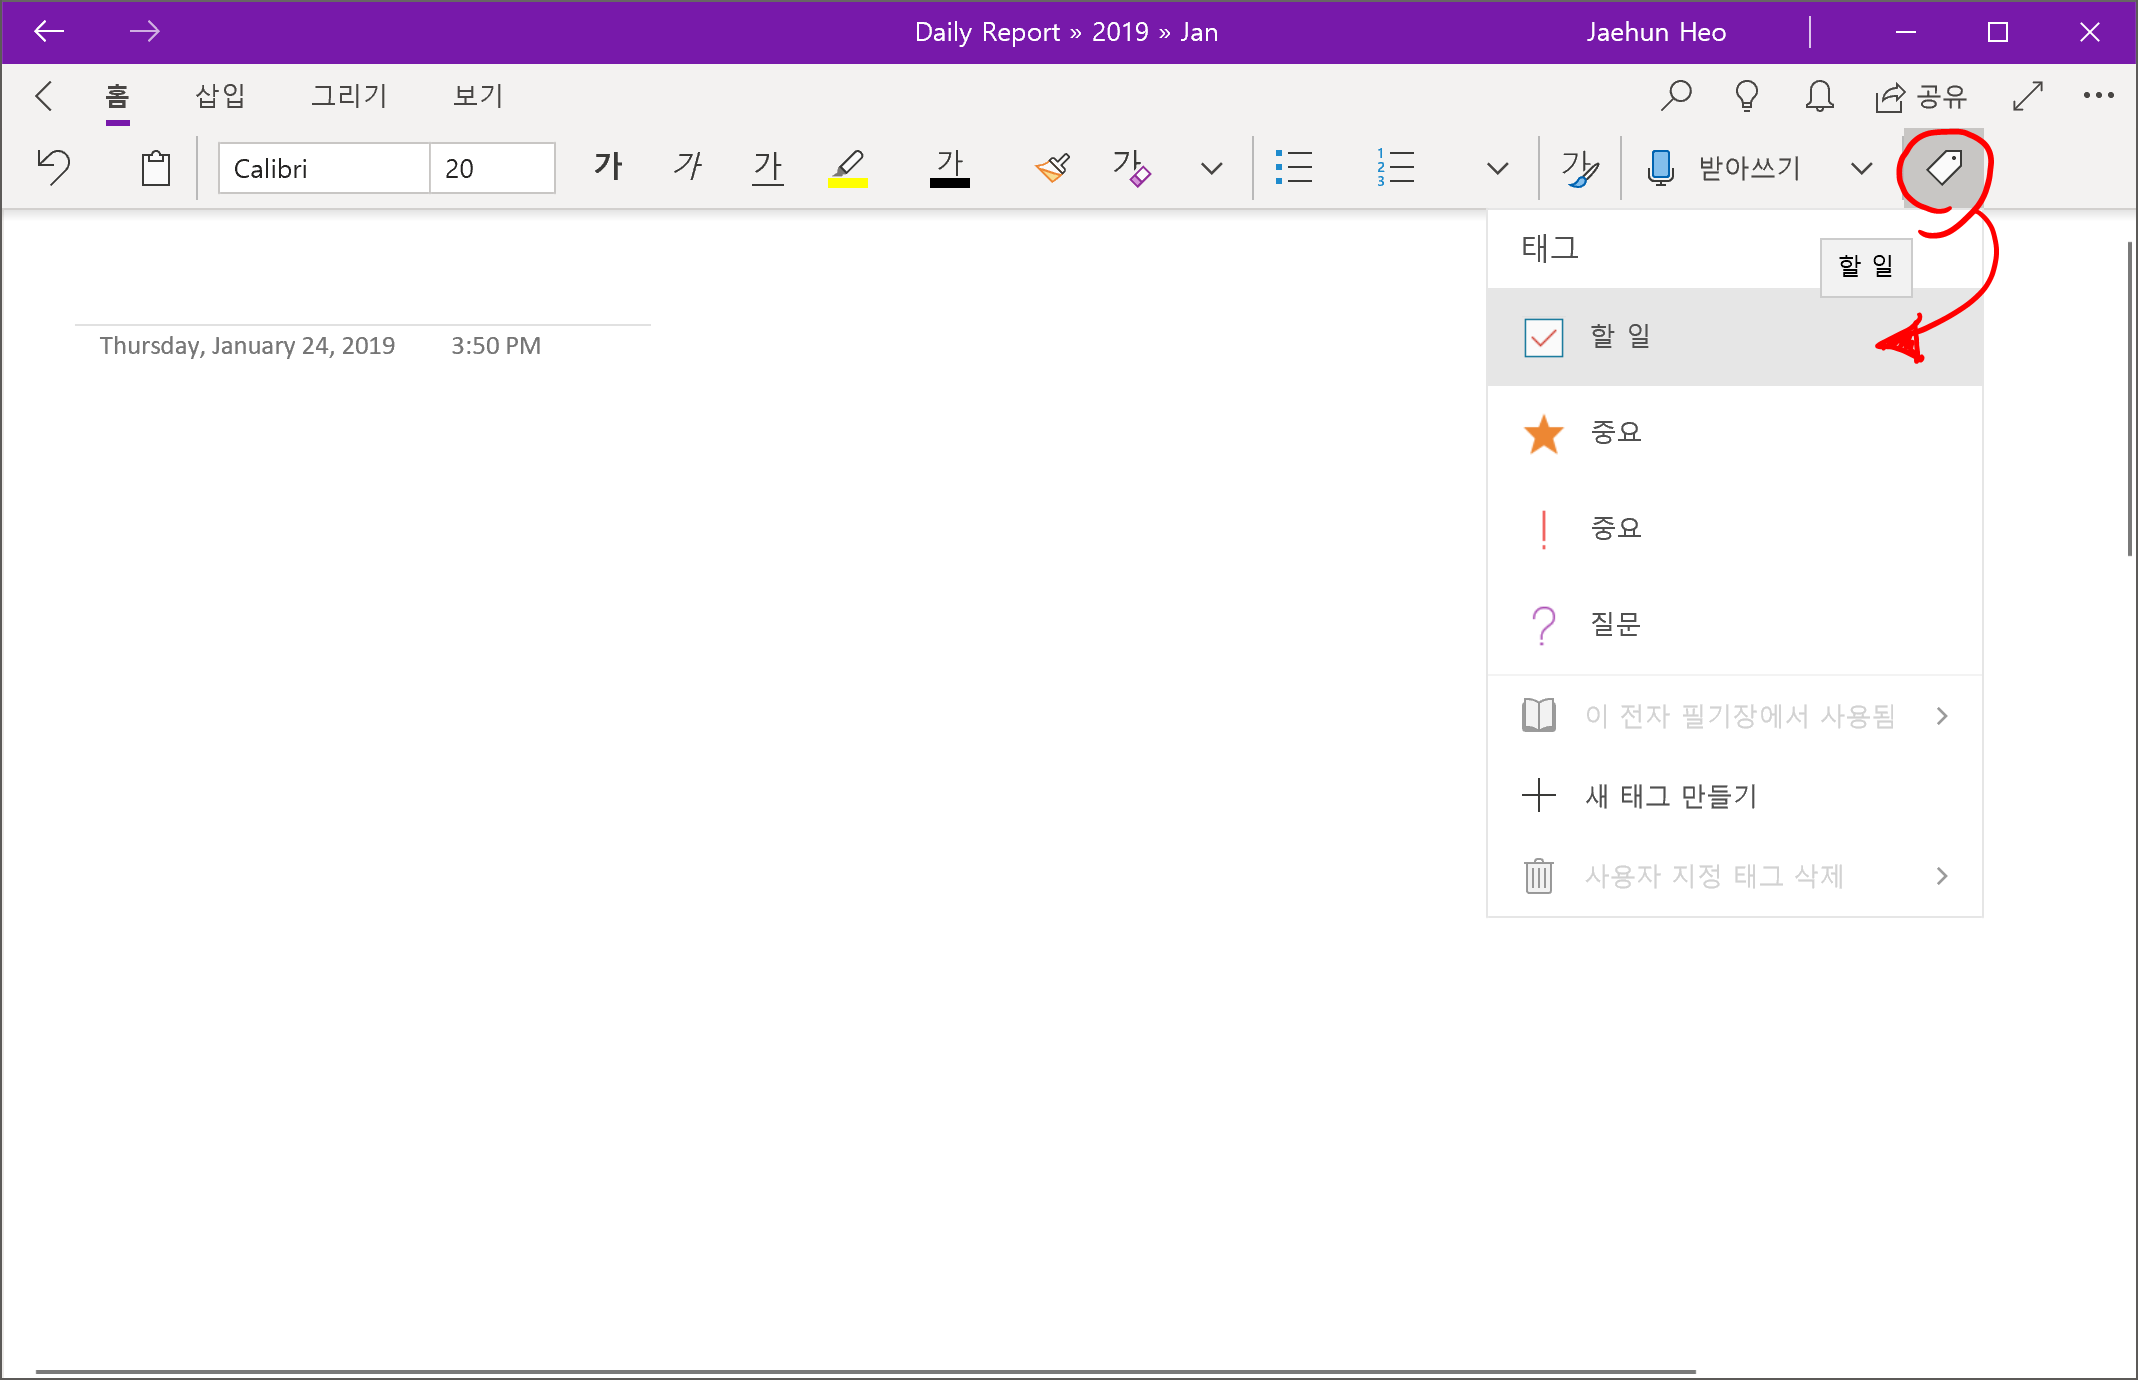The width and height of the screenshot is (2138, 1380).
Task: Click the search magnifier icon
Action: [1676, 95]
